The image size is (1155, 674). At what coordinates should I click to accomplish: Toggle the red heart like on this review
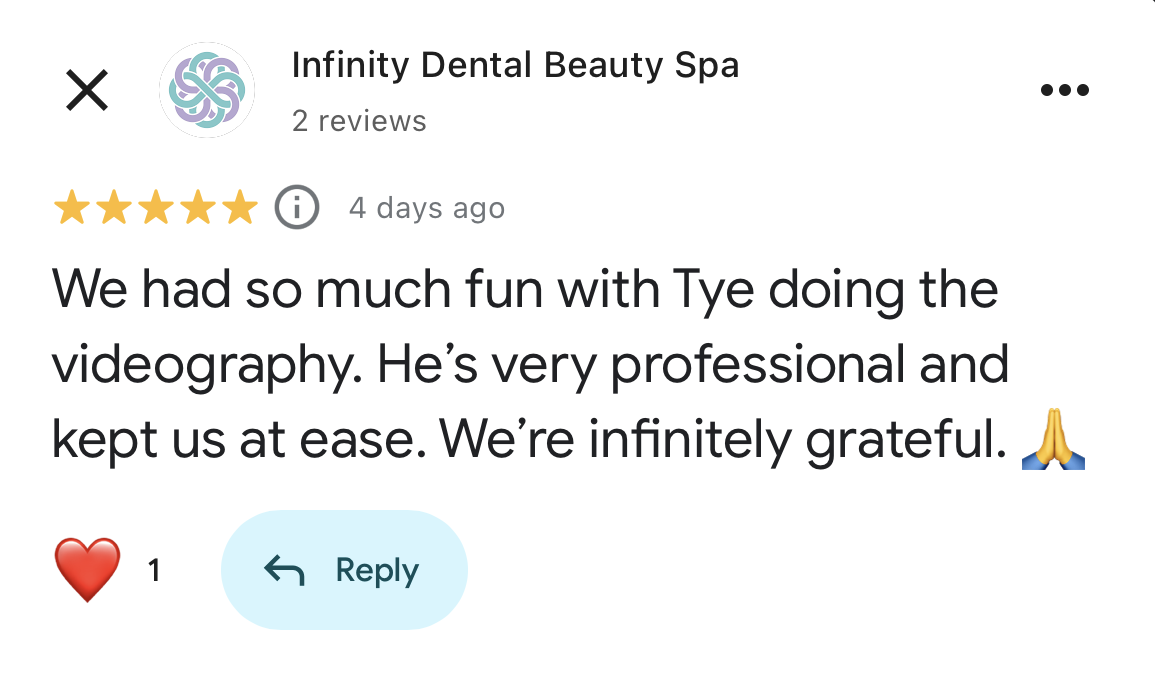(x=87, y=570)
